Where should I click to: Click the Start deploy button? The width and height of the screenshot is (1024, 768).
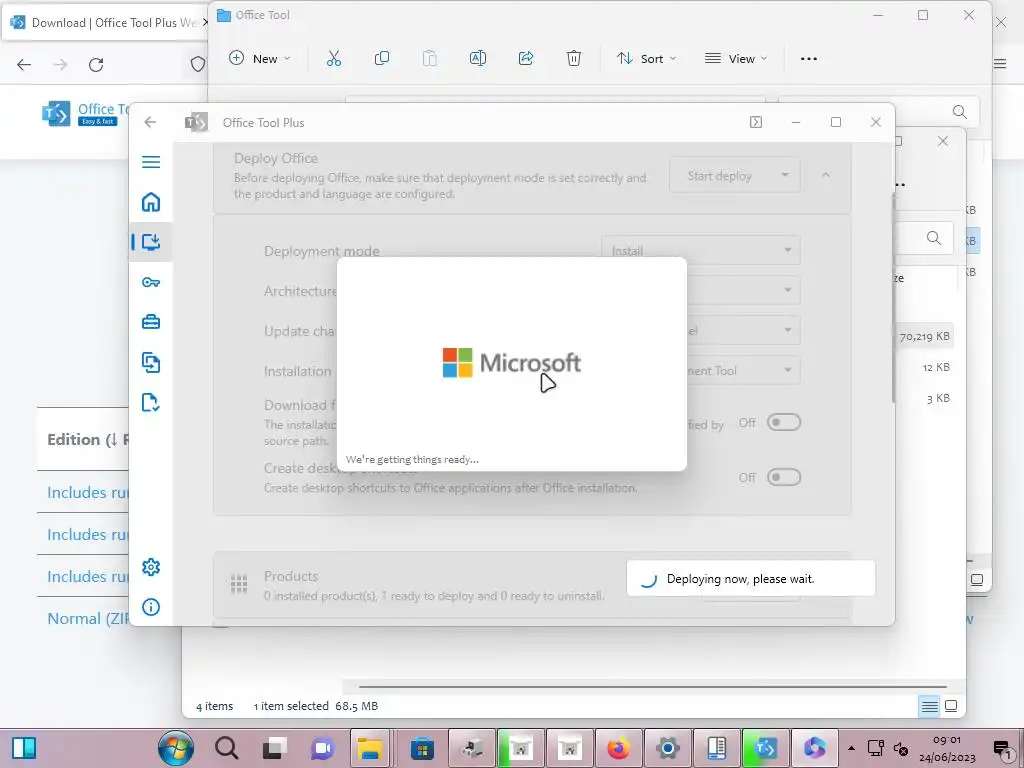coord(720,175)
